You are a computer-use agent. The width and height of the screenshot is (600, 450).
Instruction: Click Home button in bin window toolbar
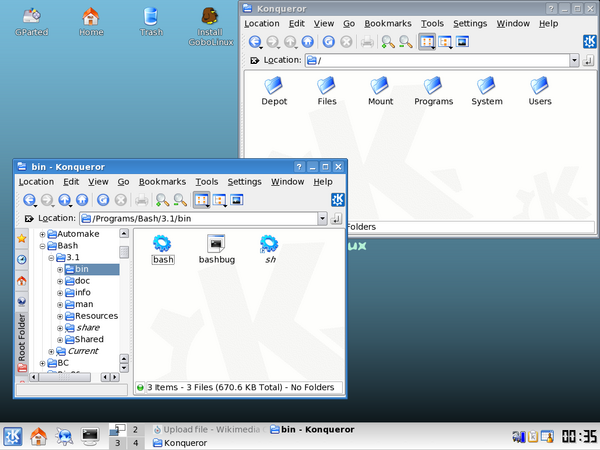(81, 200)
